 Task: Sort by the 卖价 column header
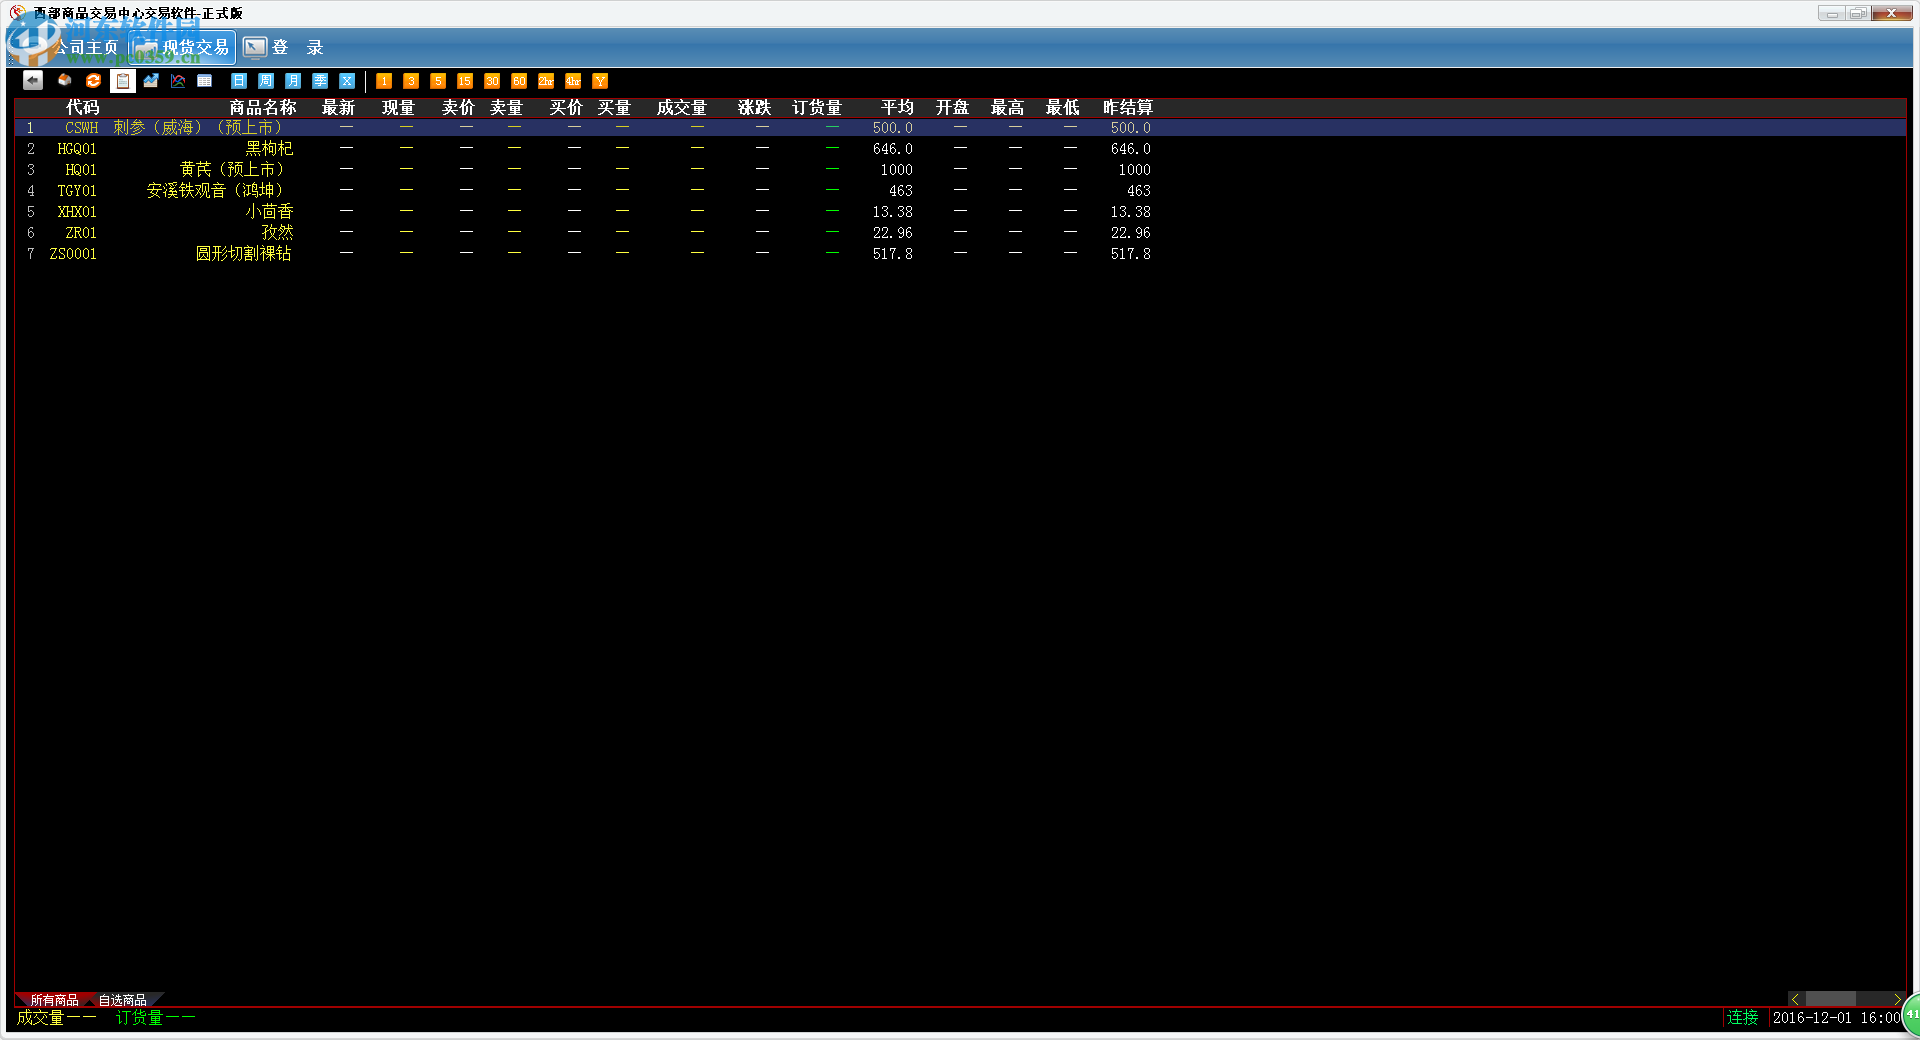click(458, 108)
